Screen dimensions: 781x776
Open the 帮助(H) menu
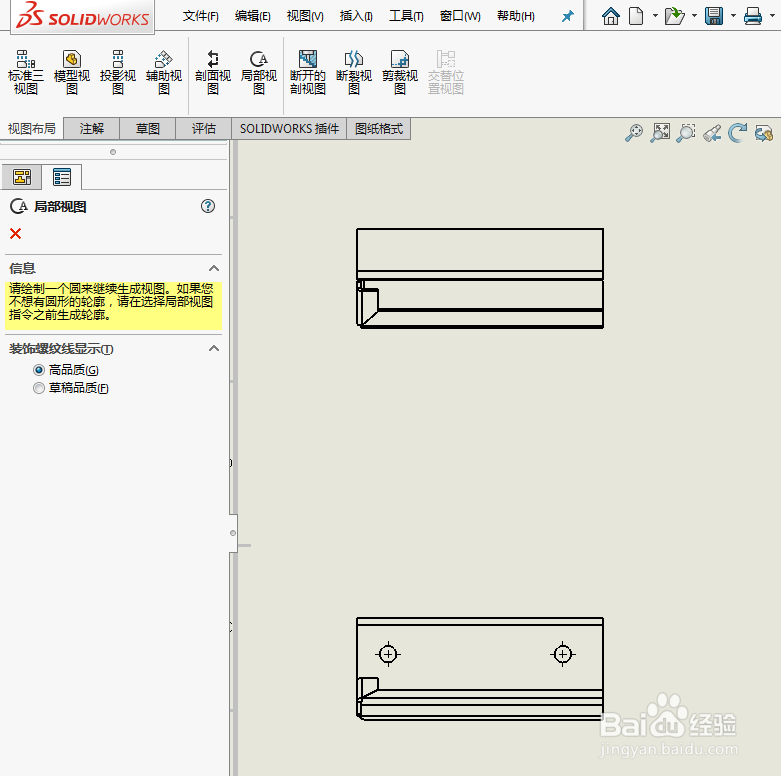tap(516, 16)
